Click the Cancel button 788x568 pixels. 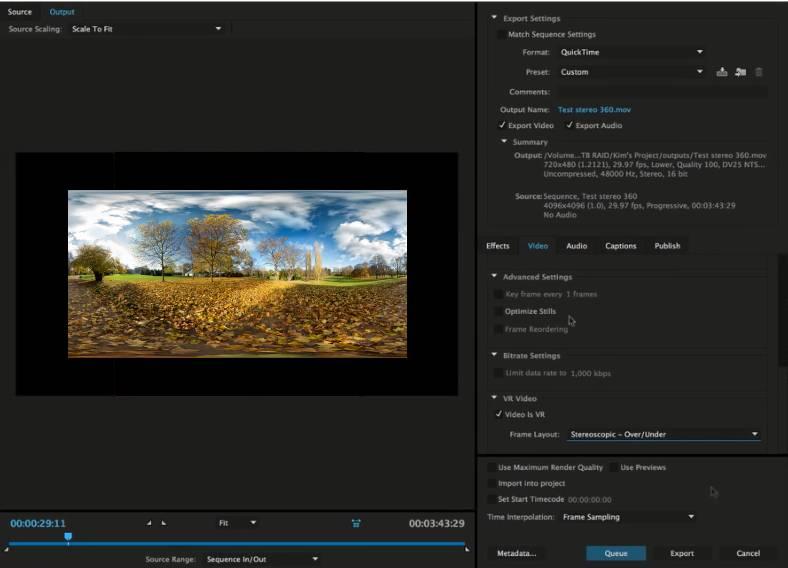click(x=748, y=553)
